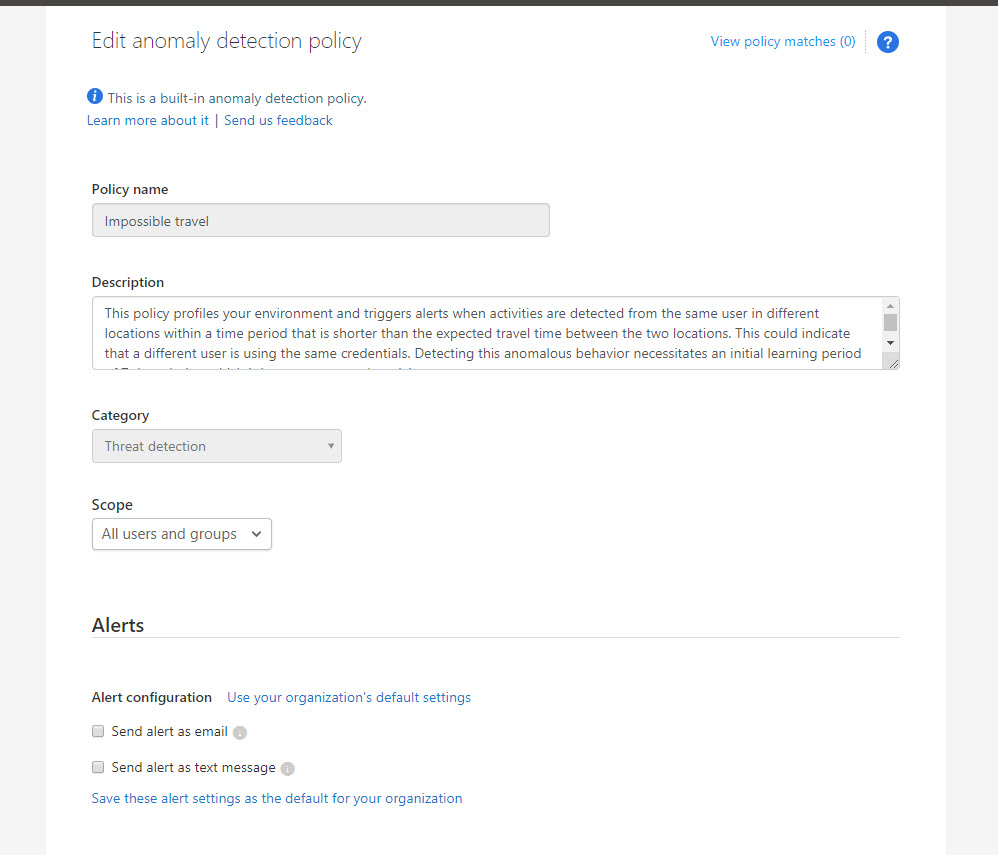Open the blue help question mark icon
Viewport: 998px width, 855px height.
pos(887,42)
